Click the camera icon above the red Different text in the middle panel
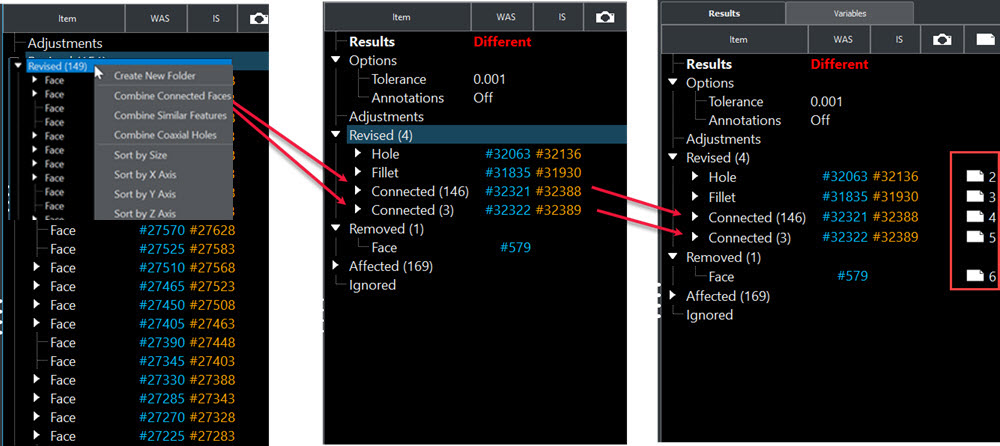This screenshot has height=446, width=1000. pos(604,17)
